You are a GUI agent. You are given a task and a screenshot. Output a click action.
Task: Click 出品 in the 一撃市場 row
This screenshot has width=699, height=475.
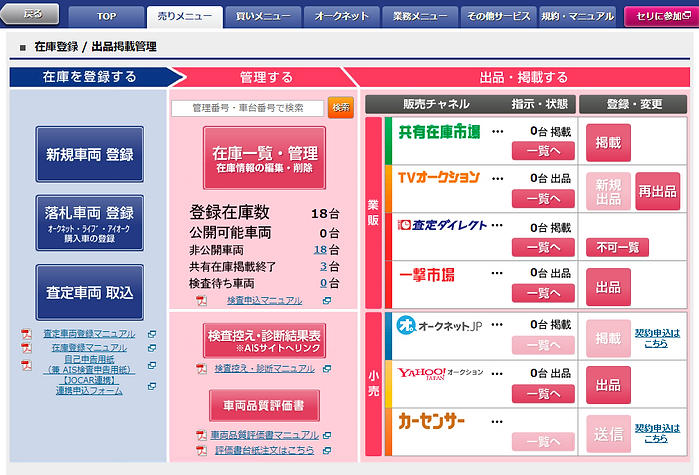(x=608, y=287)
